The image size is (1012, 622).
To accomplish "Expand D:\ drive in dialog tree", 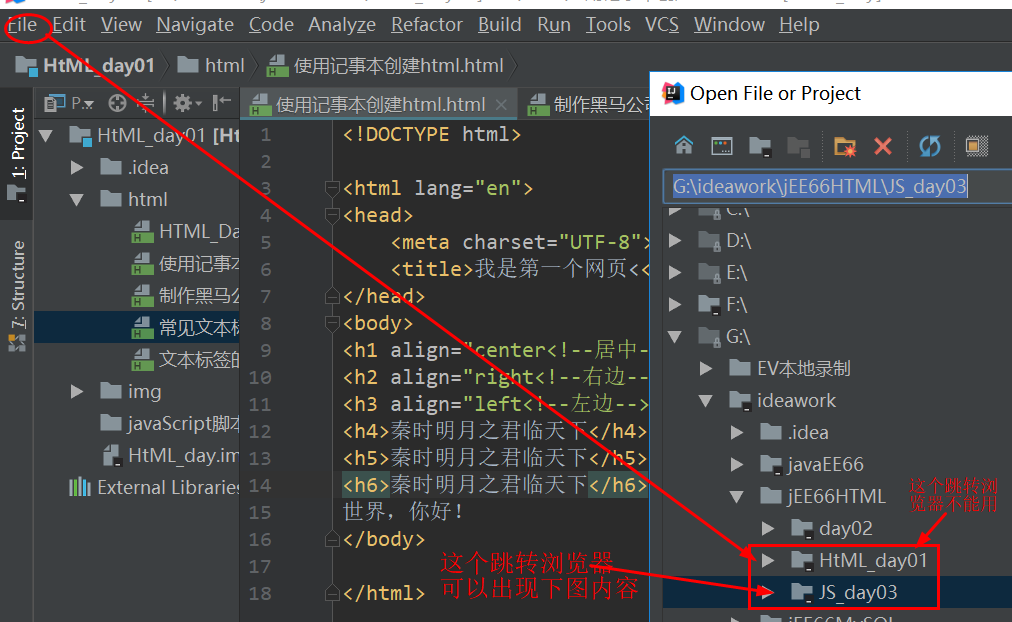I will coord(675,241).
